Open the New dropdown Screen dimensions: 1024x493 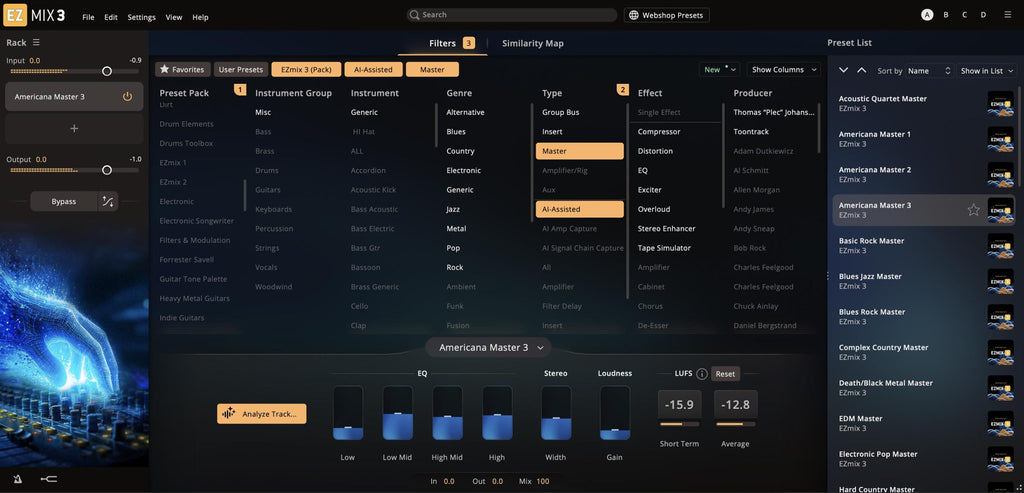point(720,69)
